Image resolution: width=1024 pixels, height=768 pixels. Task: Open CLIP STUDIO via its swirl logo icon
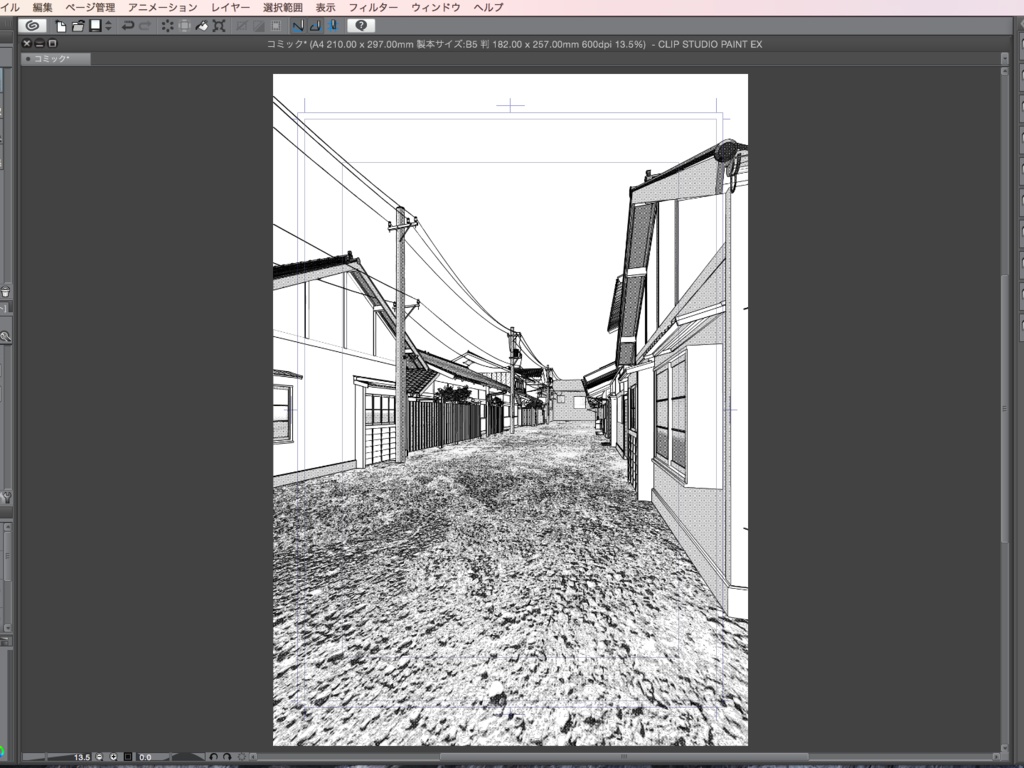tap(30, 27)
